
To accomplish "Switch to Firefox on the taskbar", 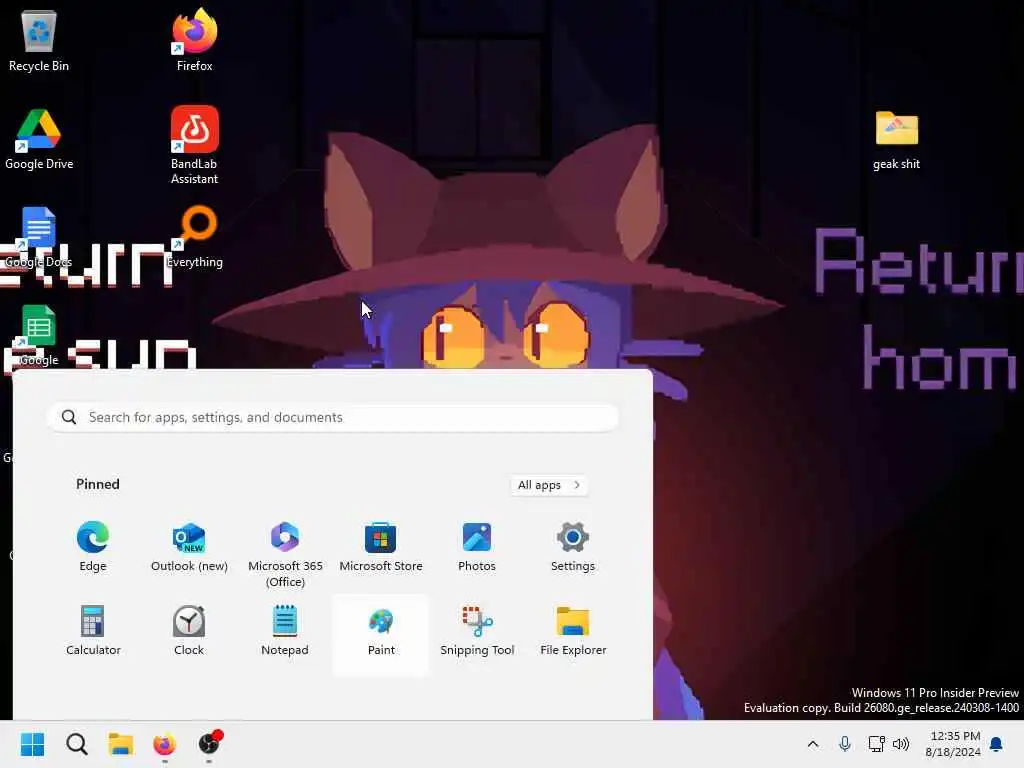I will coord(165,744).
